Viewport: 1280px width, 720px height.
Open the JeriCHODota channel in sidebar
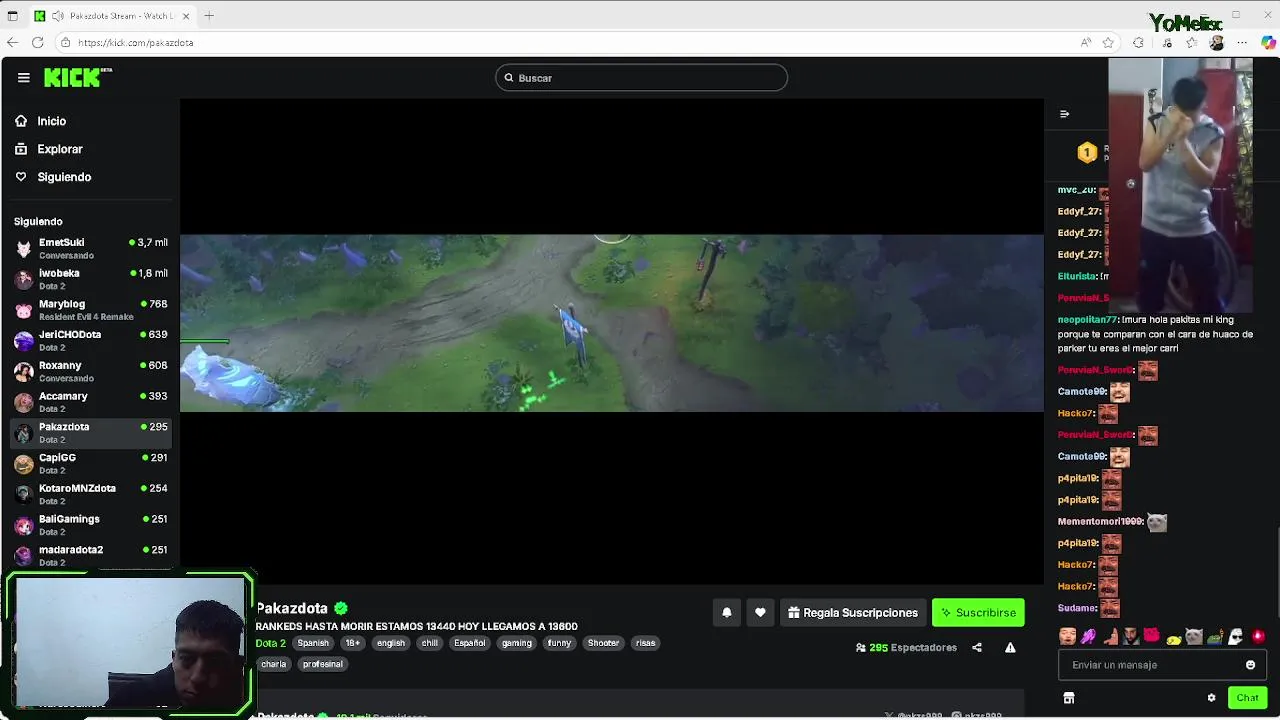point(90,340)
